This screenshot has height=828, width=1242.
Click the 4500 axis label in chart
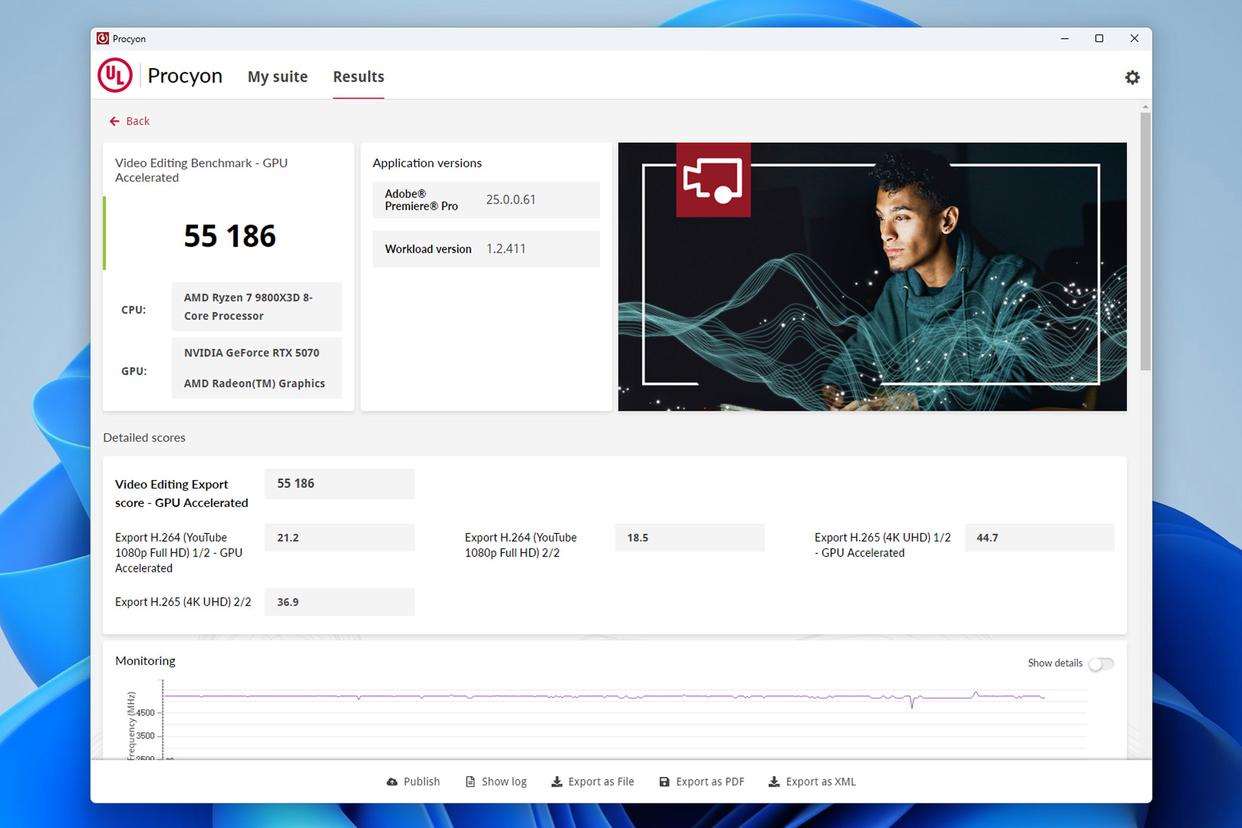[x=145, y=713]
